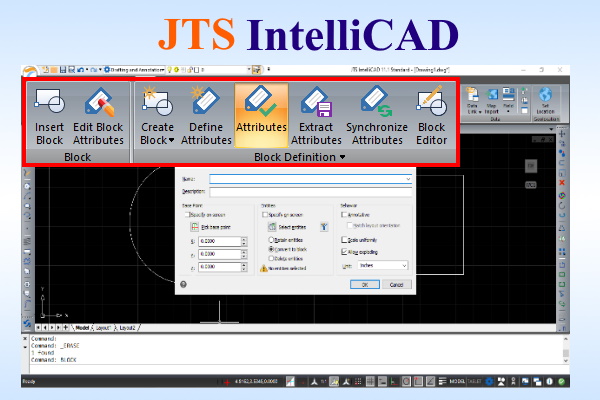Open the Data Link dropdown arrow
Viewport: 600px width, 400px height.
[x=480, y=112]
